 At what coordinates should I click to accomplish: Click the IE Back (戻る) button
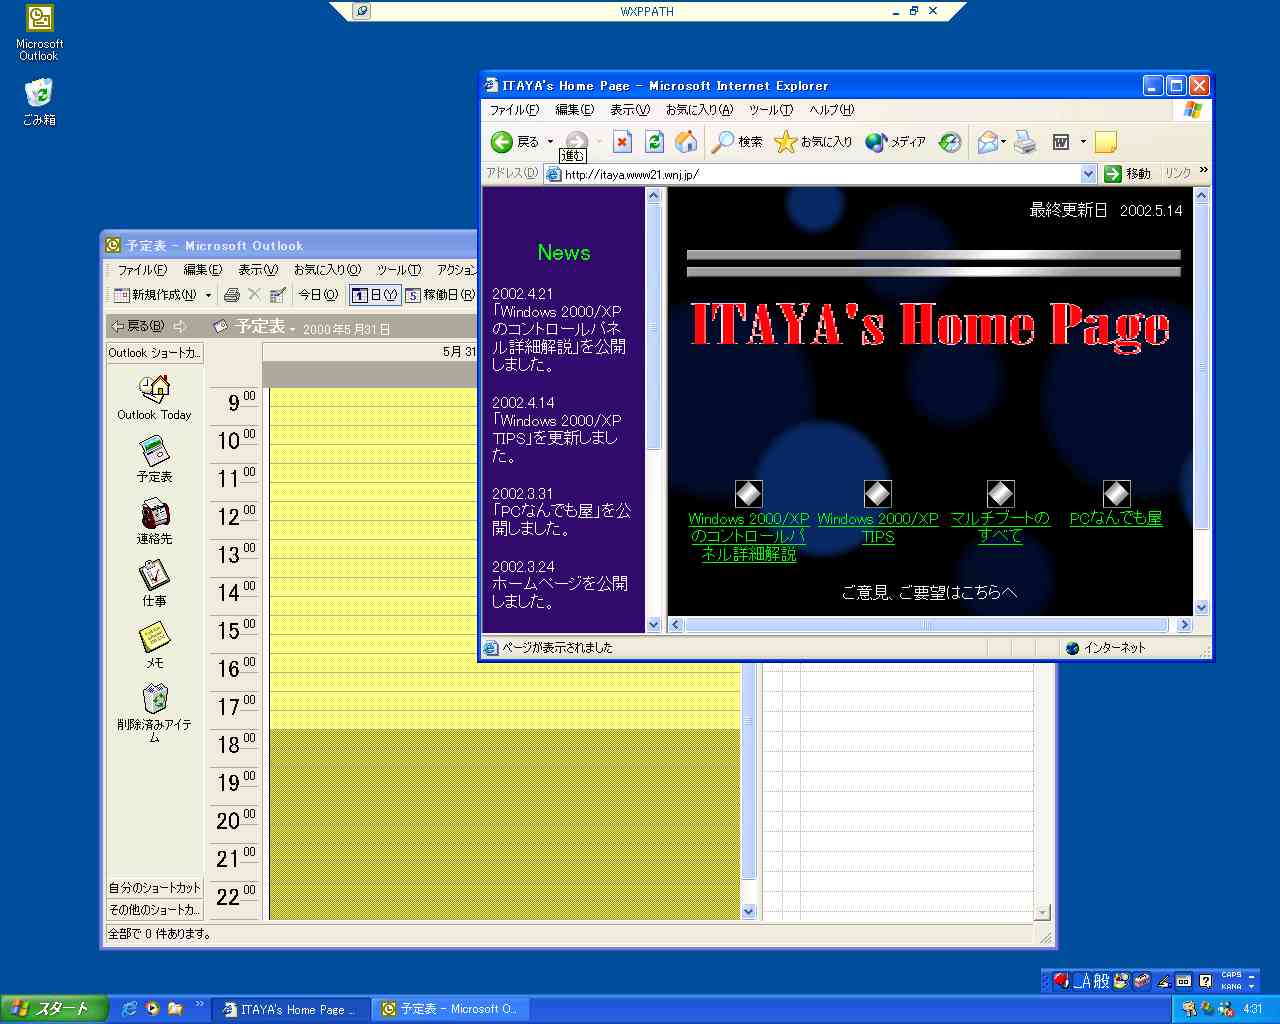pyautogui.click(x=515, y=142)
